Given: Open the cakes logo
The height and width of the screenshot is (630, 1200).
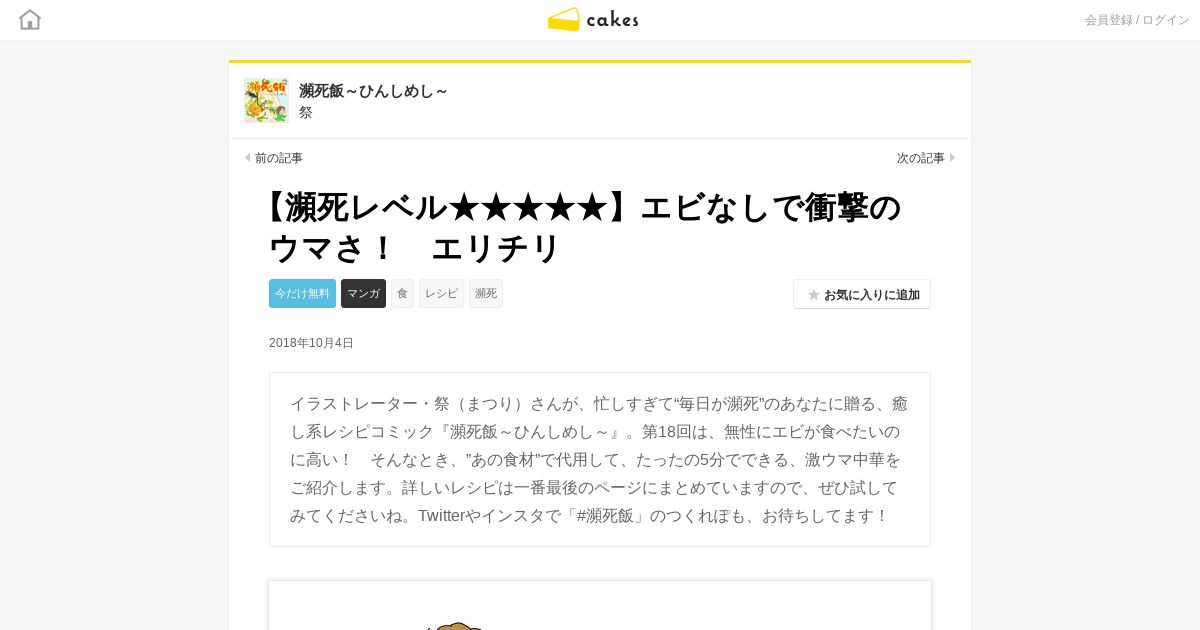Looking at the screenshot, I should pyautogui.click(x=593, y=19).
